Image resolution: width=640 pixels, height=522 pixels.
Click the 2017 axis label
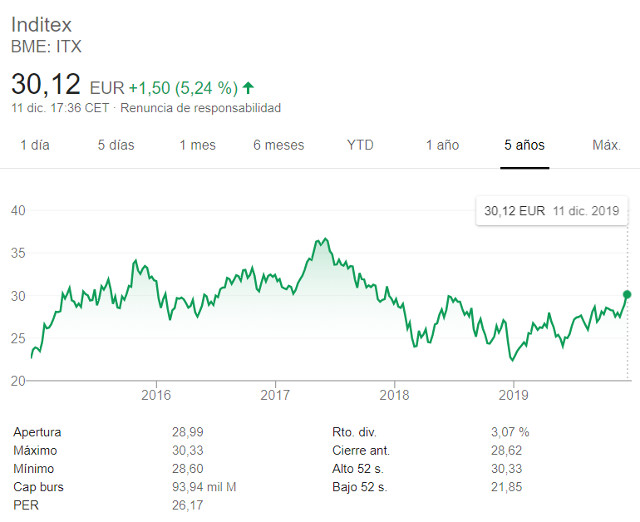[x=275, y=395]
